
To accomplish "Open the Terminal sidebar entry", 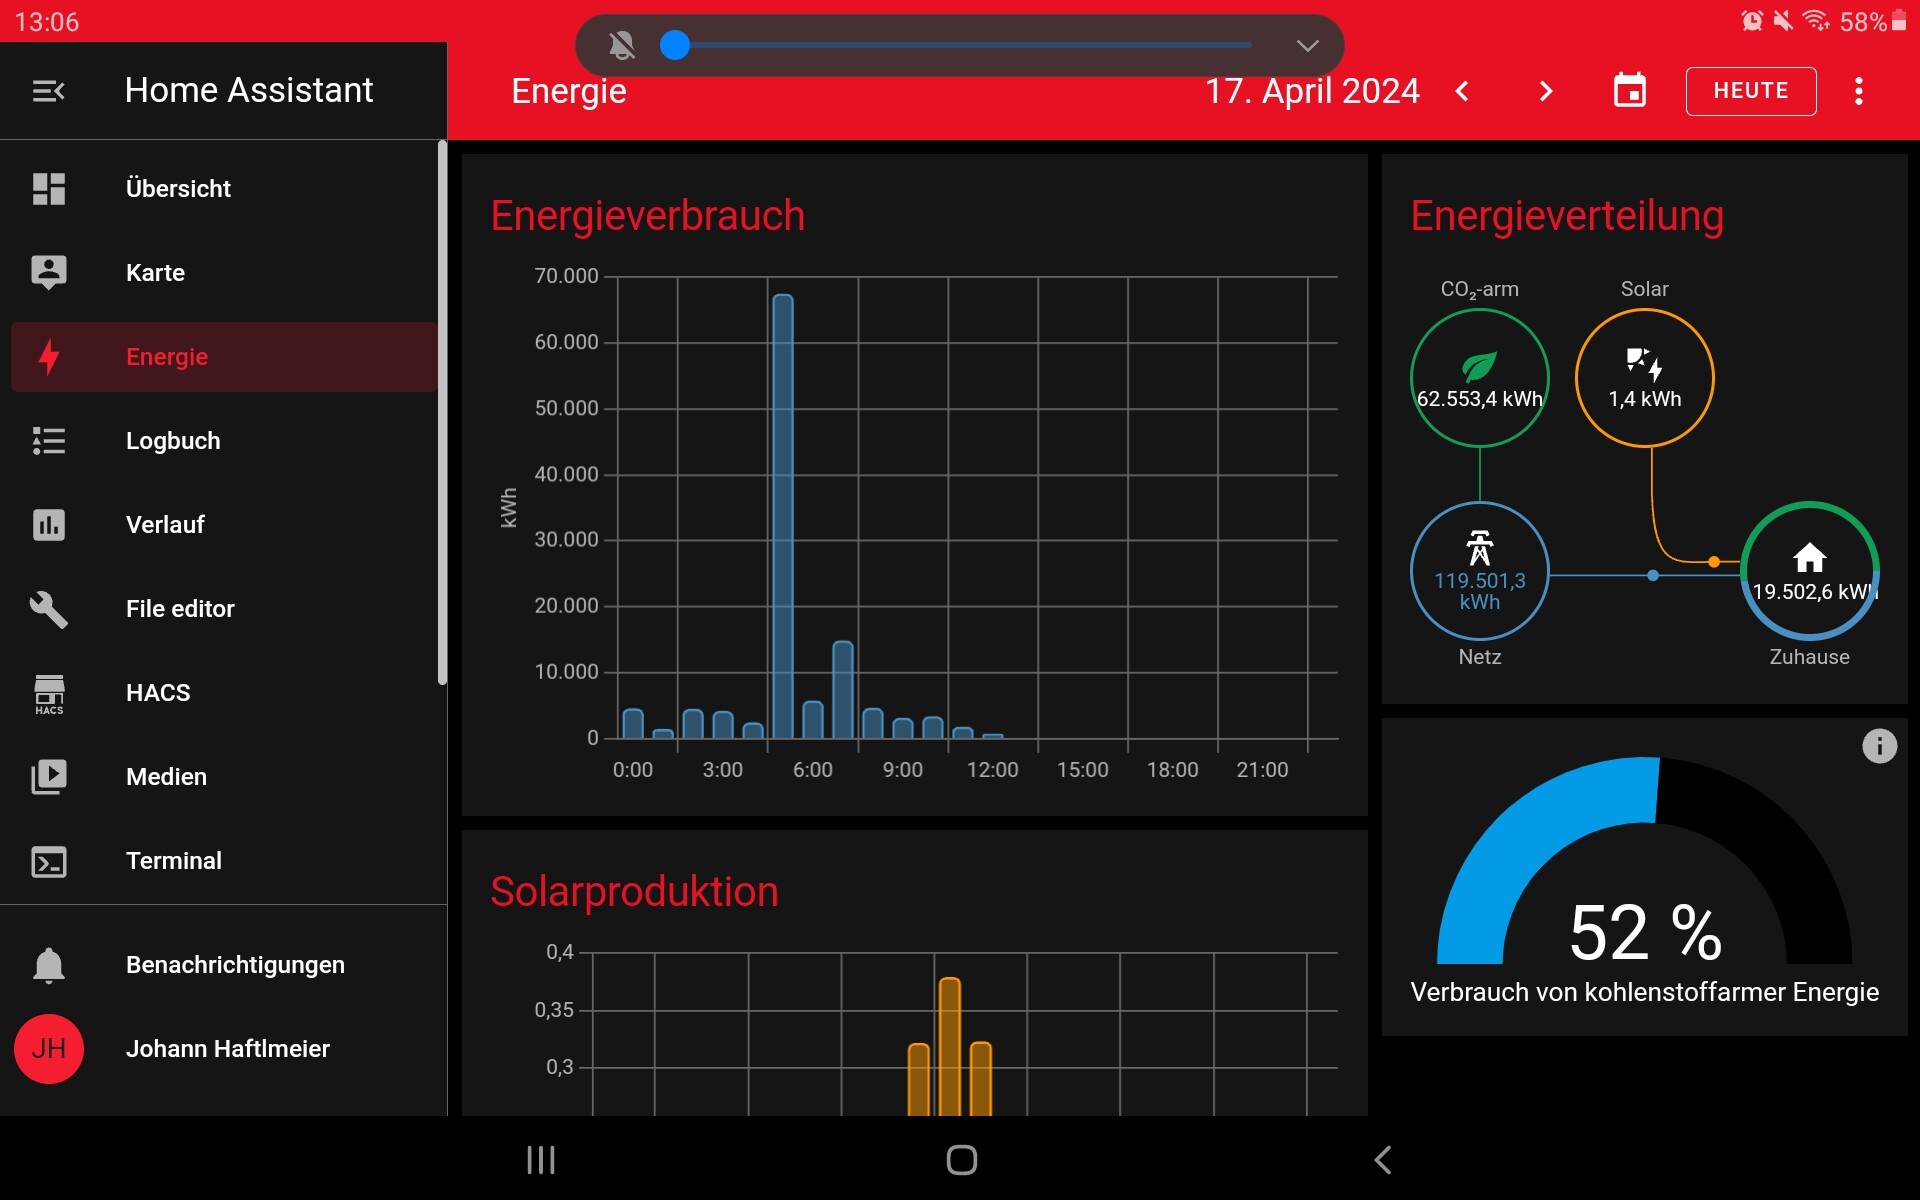I will 173,861.
